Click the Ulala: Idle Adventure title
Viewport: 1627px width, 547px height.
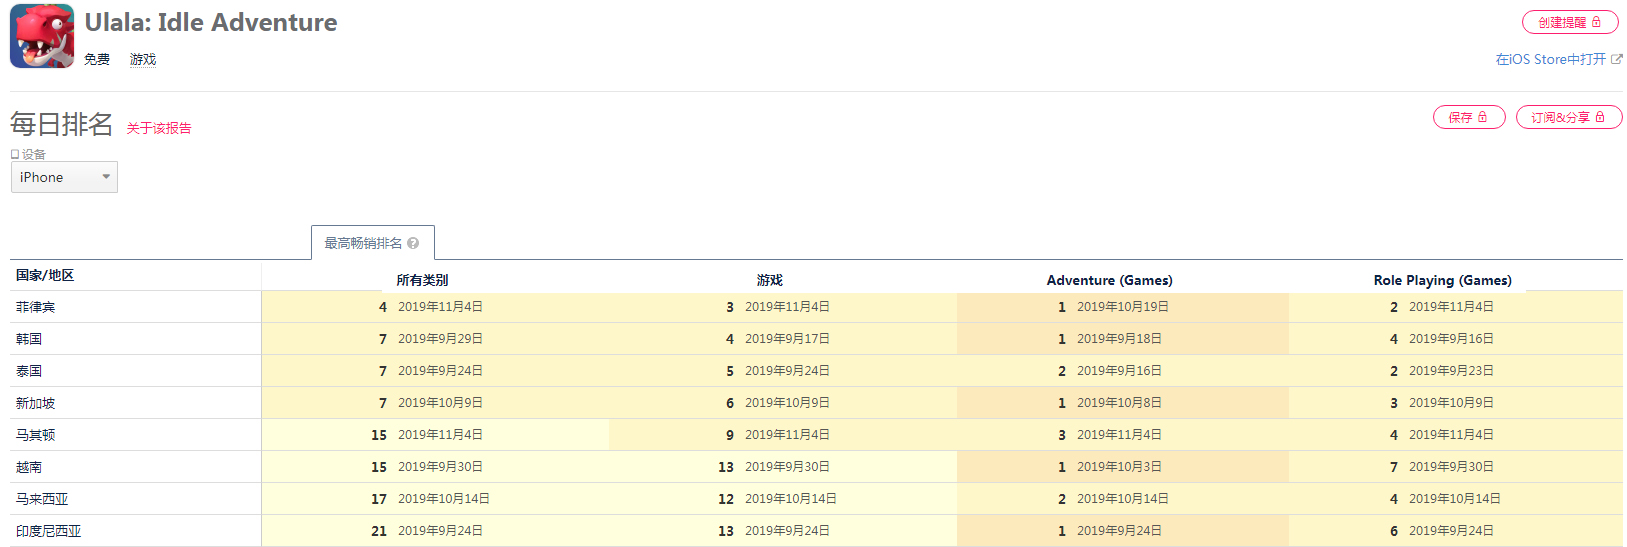pos(211,22)
